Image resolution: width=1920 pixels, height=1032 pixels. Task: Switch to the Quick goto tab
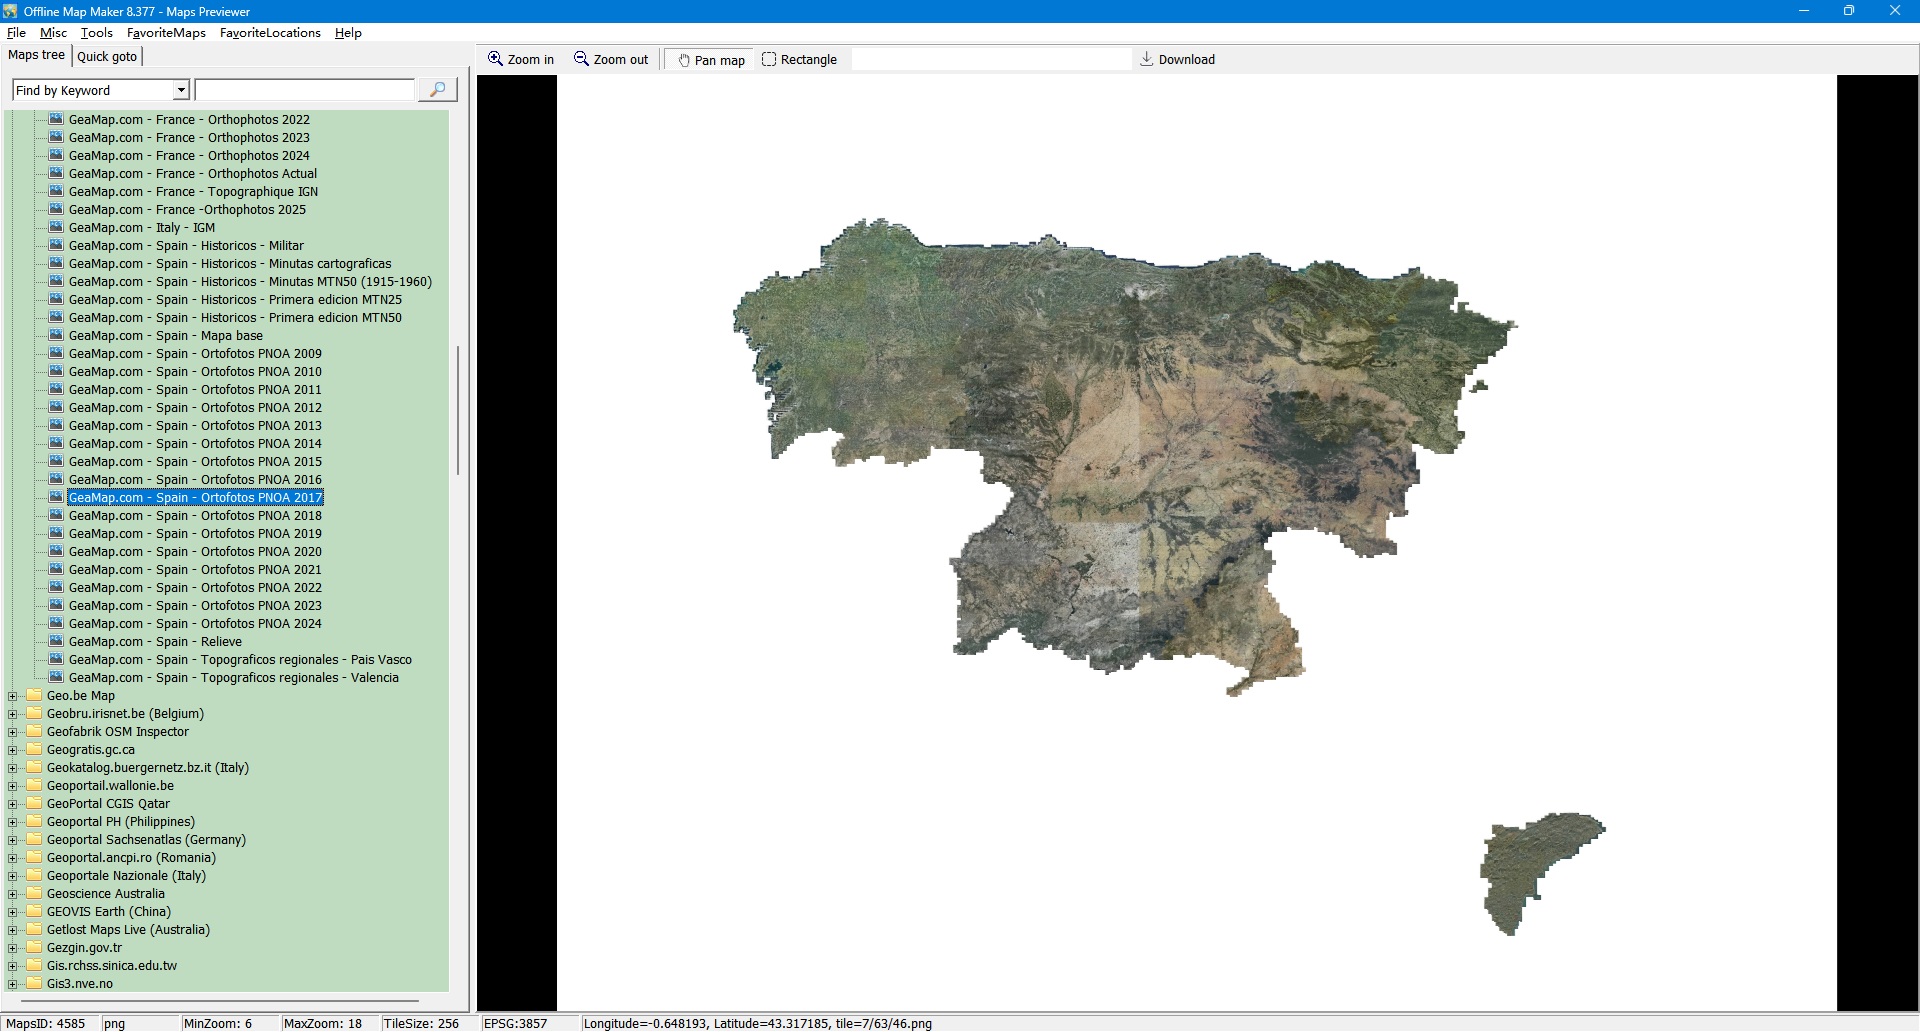[x=107, y=56]
